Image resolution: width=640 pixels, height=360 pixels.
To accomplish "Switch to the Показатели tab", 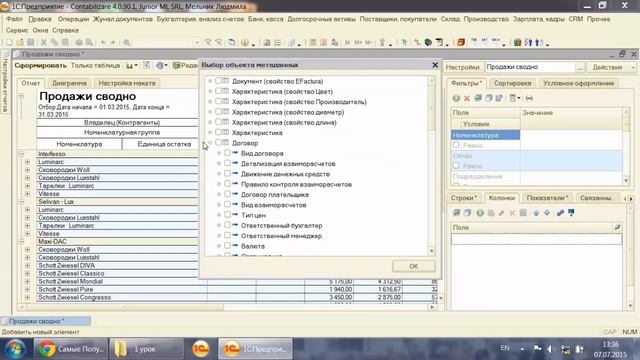I will tap(547, 198).
